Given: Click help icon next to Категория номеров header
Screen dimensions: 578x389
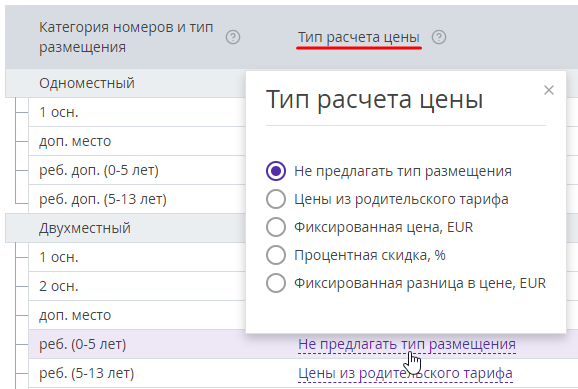Looking at the screenshot, I should 233,37.
